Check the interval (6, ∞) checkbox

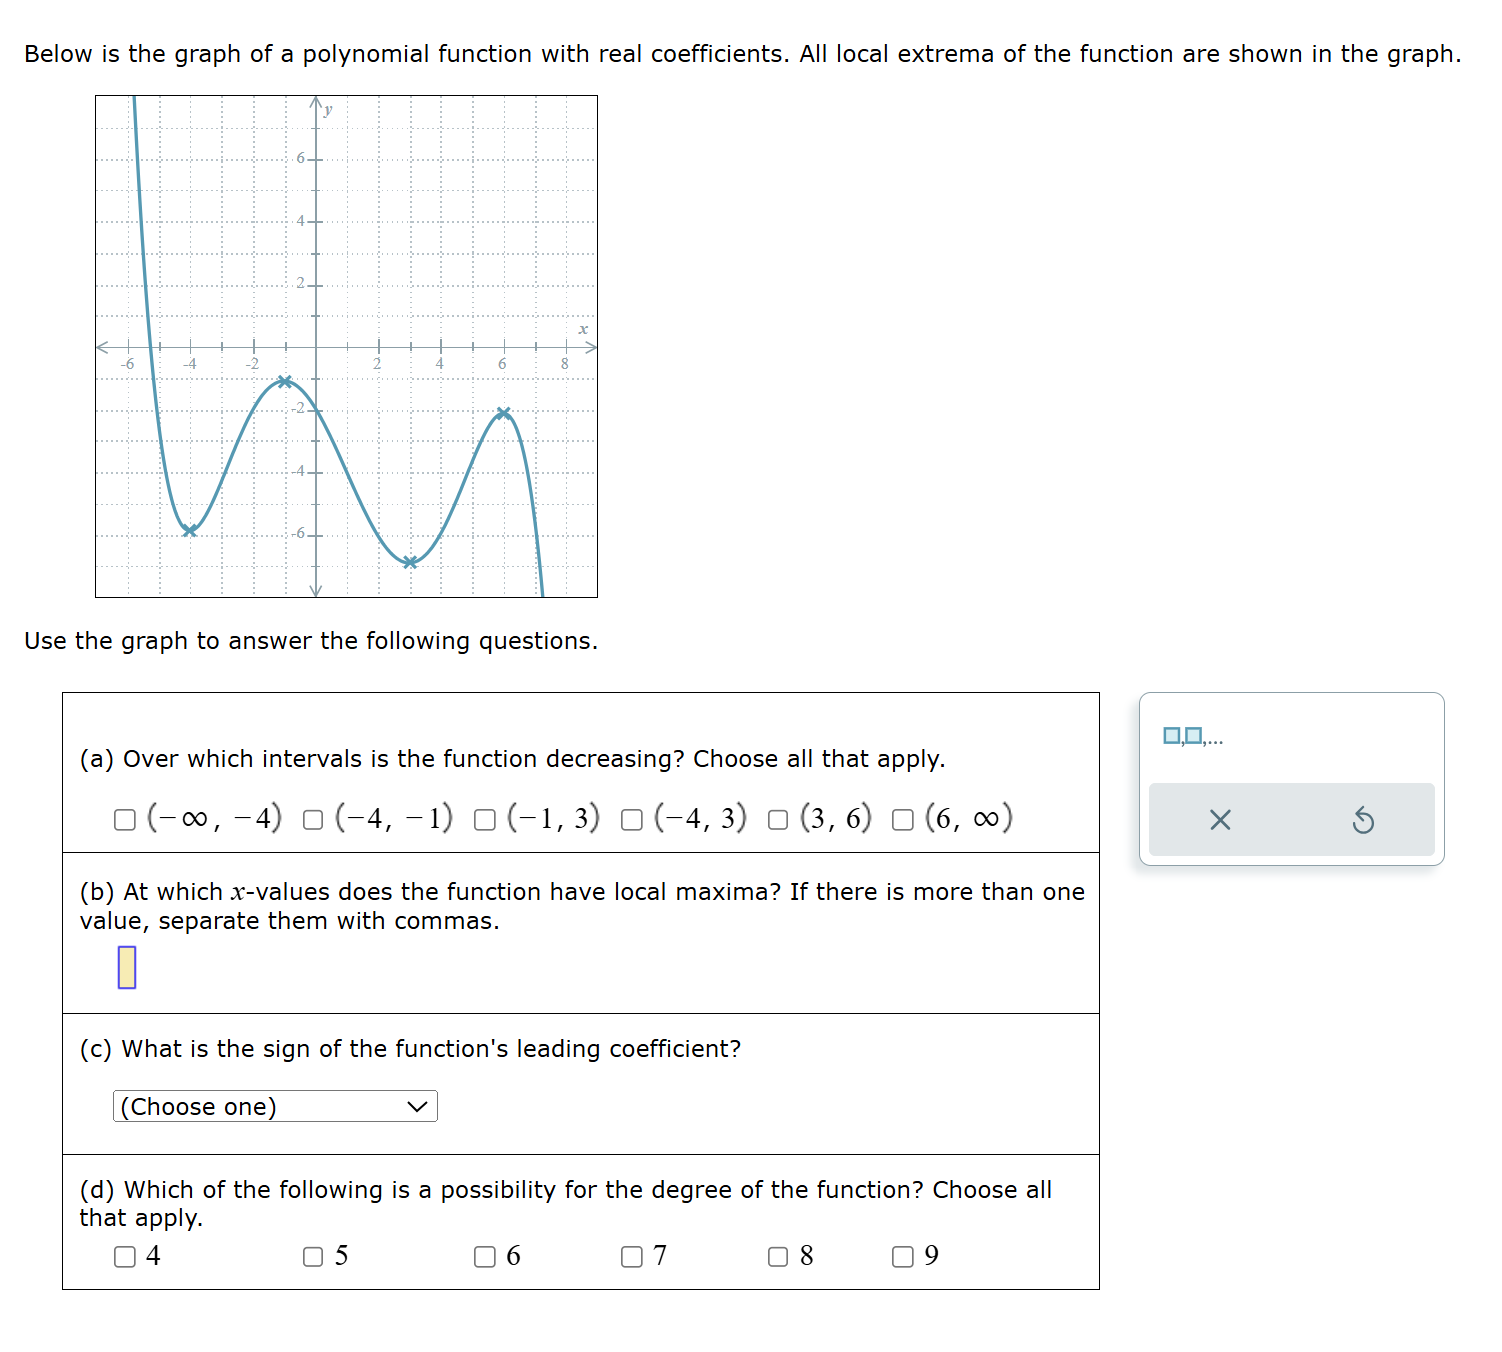tap(905, 820)
